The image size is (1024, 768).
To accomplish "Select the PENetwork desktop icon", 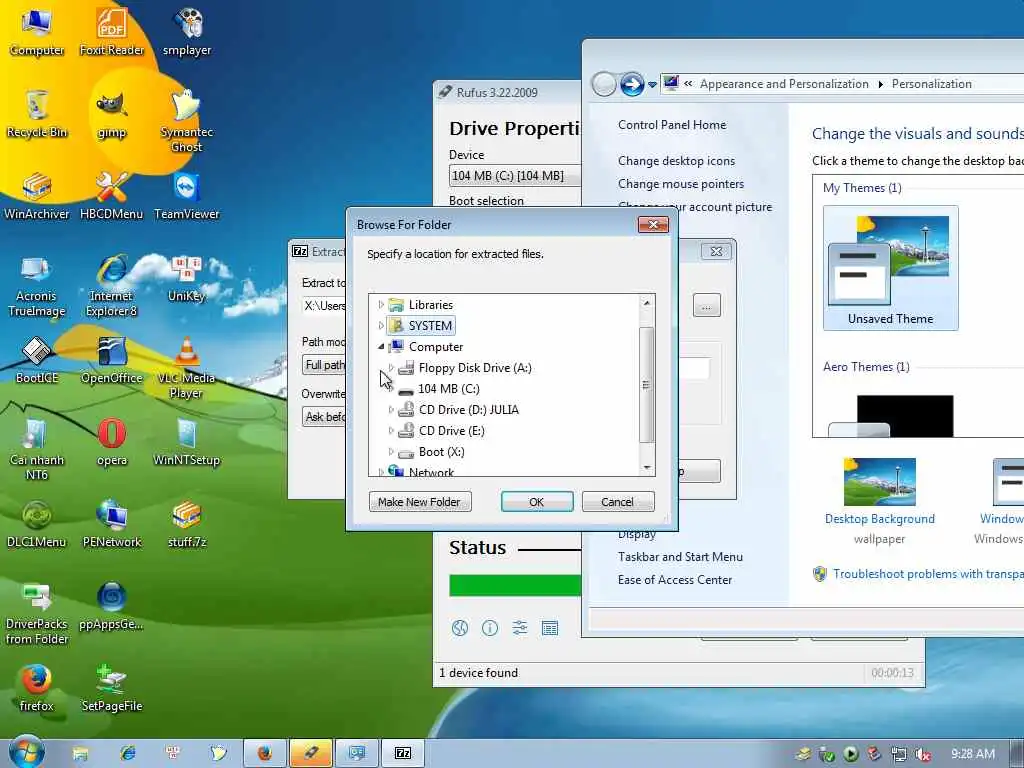I will [x=112, y=524].
